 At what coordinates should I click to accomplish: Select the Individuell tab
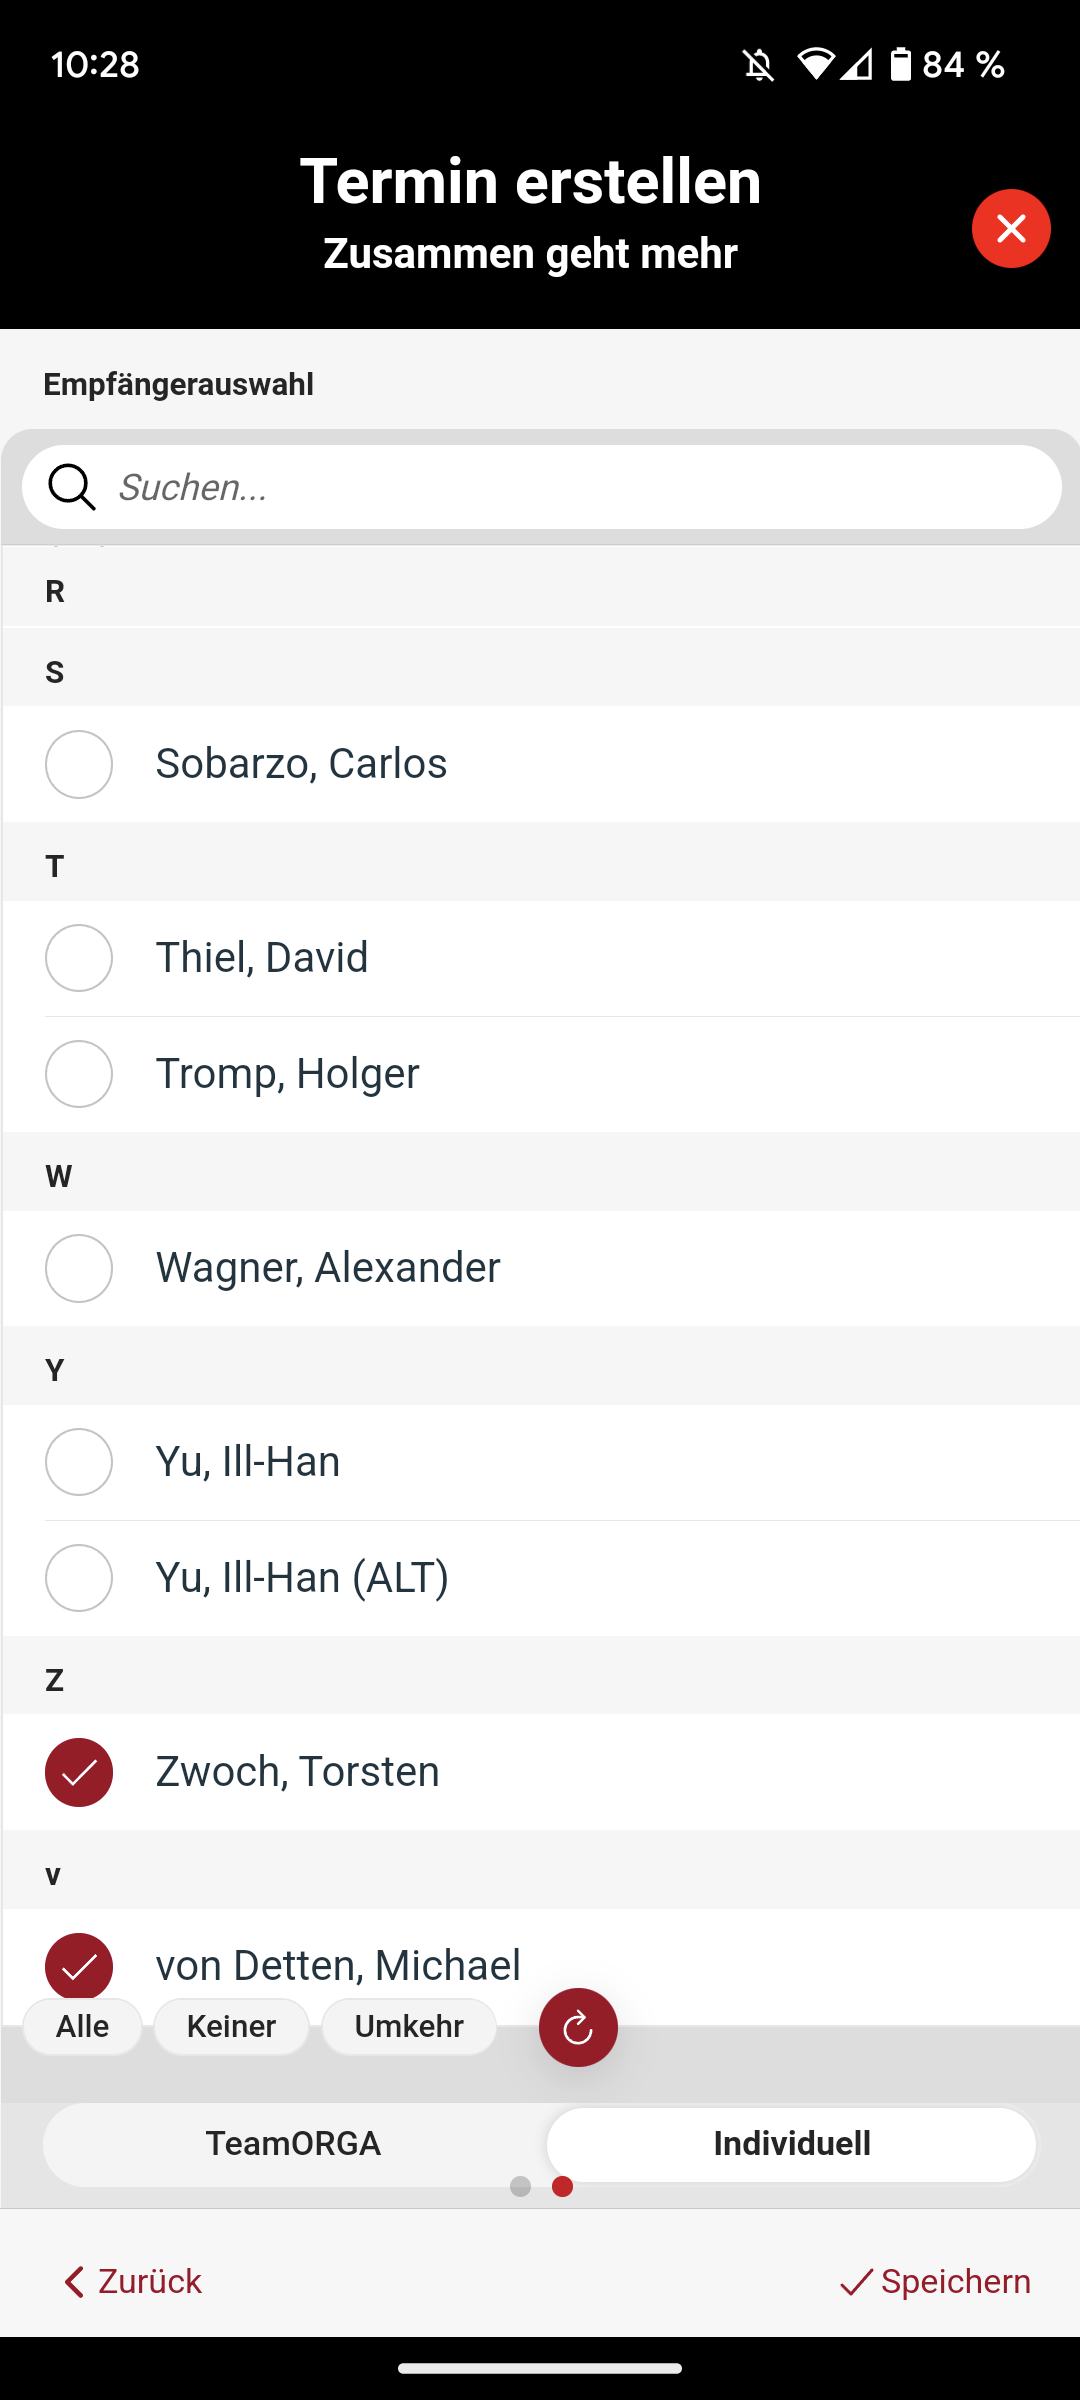pyautogui.click(x=791, y=2144)
